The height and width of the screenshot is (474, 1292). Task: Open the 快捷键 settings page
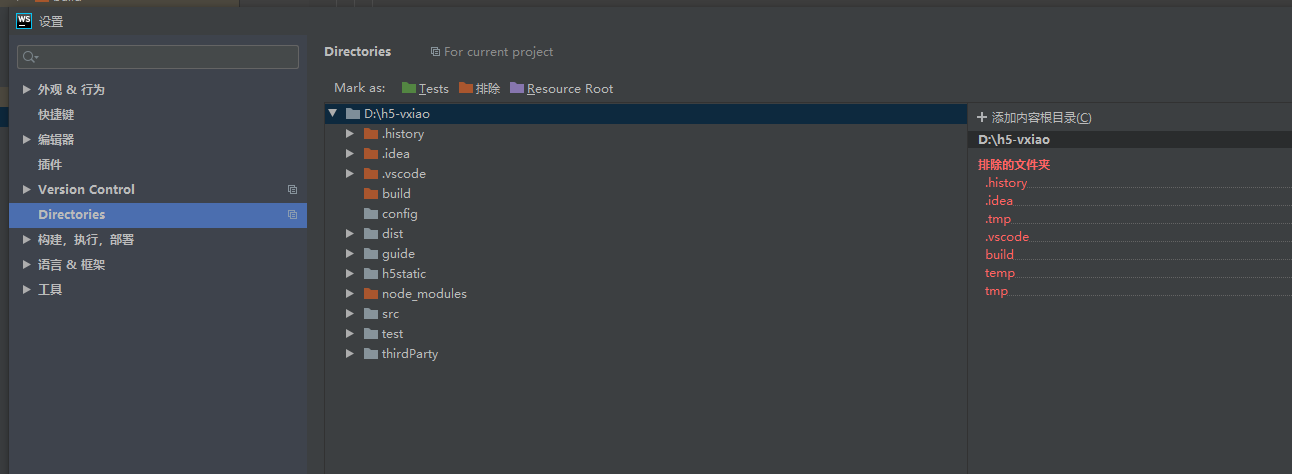click(x=56, y=114)
